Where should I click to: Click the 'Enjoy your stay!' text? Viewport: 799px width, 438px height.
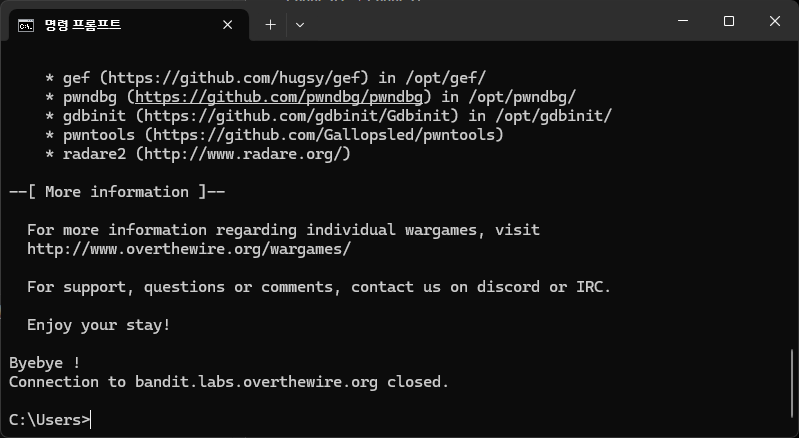pos(98,325)
